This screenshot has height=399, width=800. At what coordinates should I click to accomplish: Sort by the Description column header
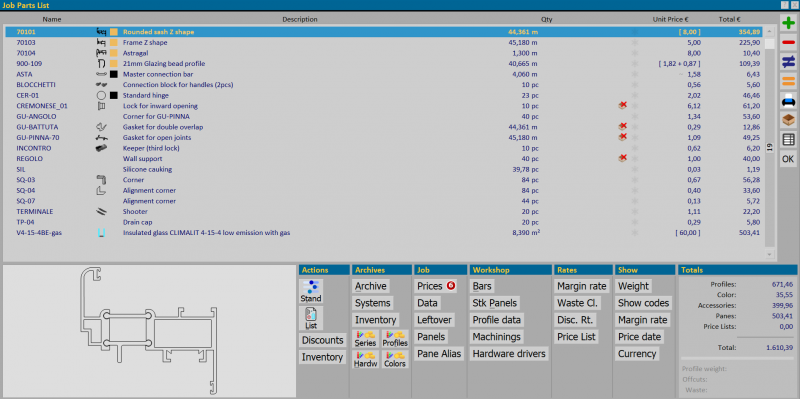click(300, 19)
